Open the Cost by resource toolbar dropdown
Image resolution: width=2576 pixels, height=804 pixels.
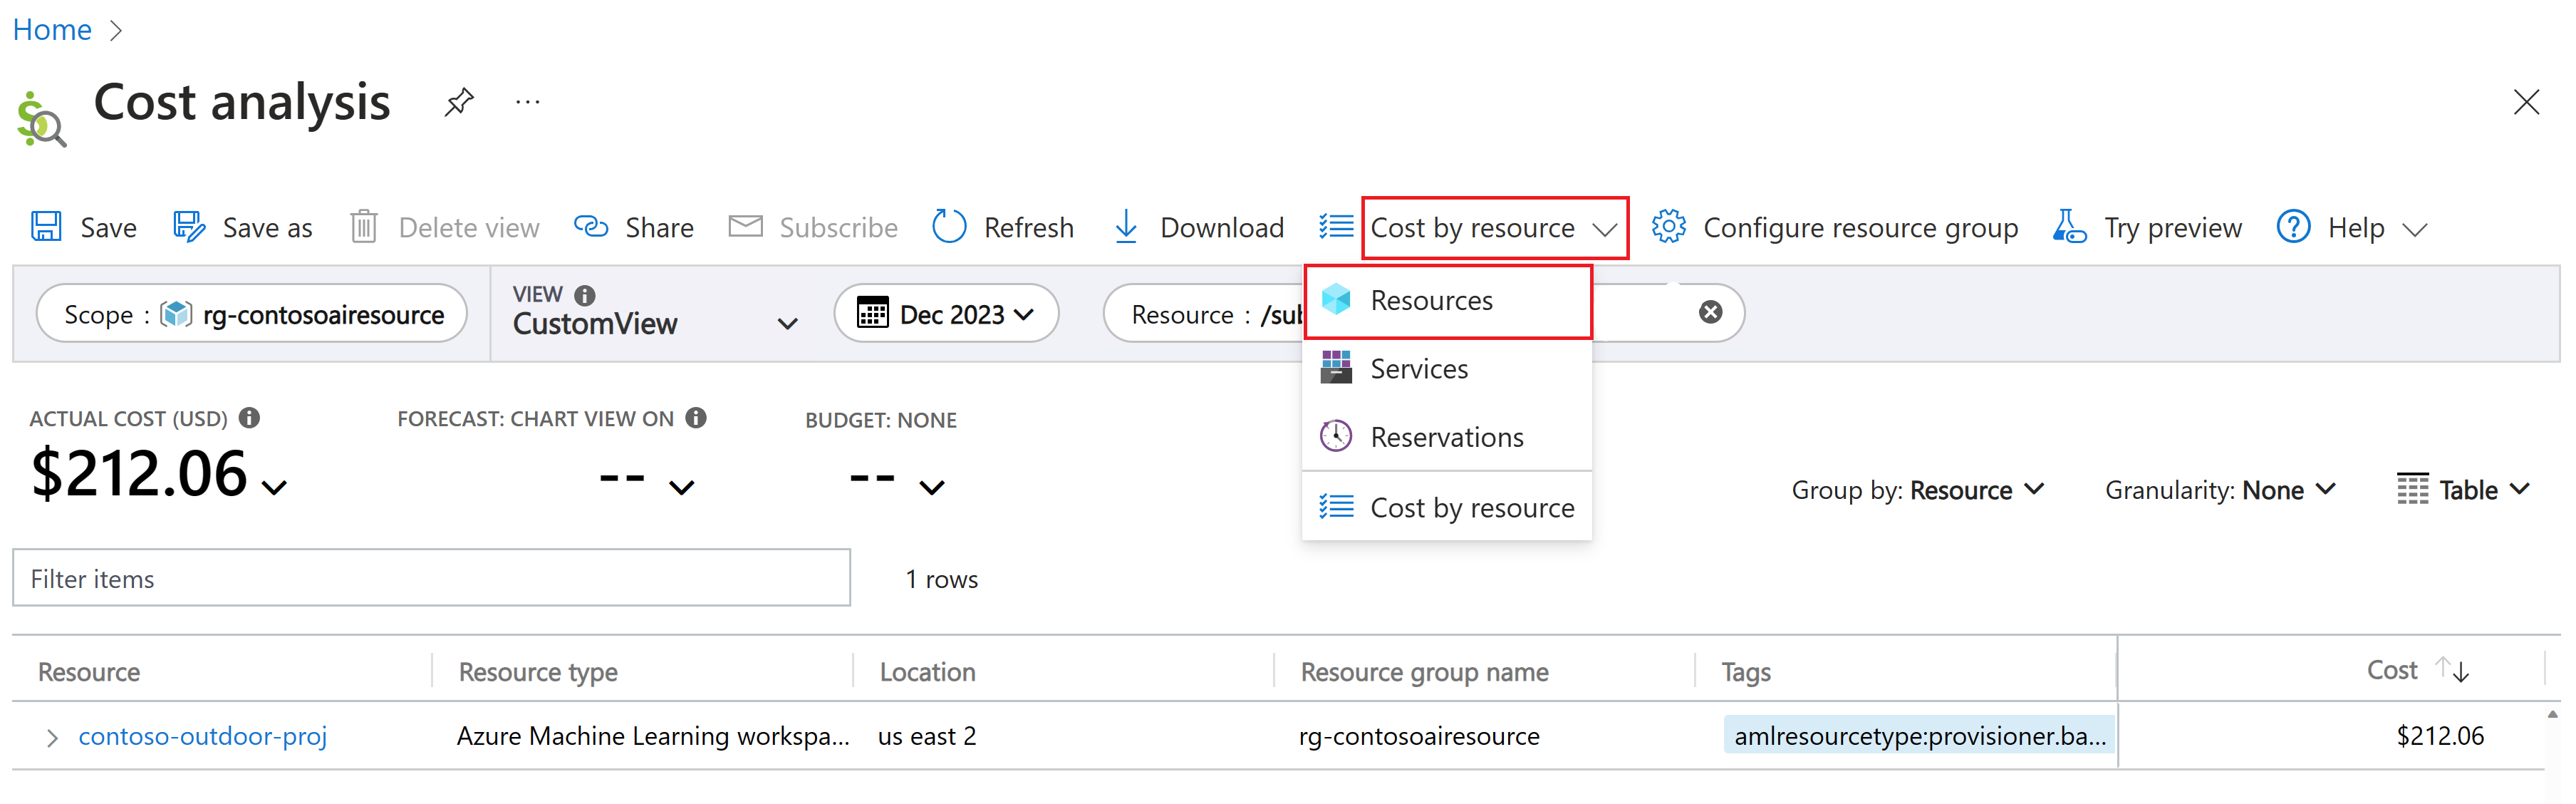pyautogui.click(x=1495, y=228)
